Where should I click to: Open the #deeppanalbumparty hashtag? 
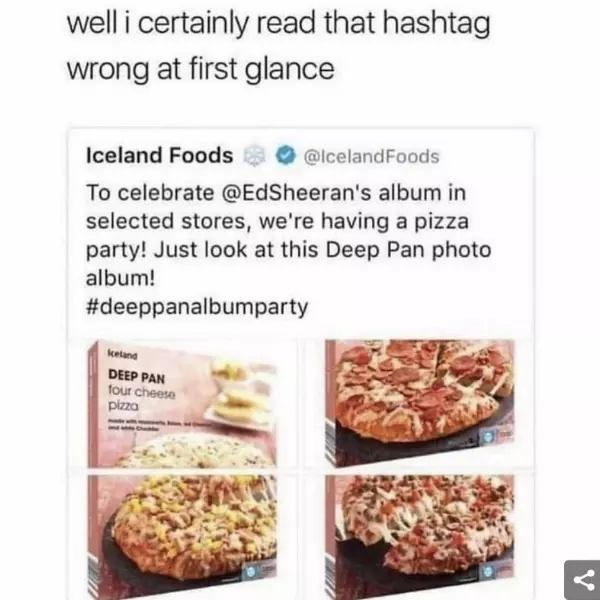tap(197, 307)
